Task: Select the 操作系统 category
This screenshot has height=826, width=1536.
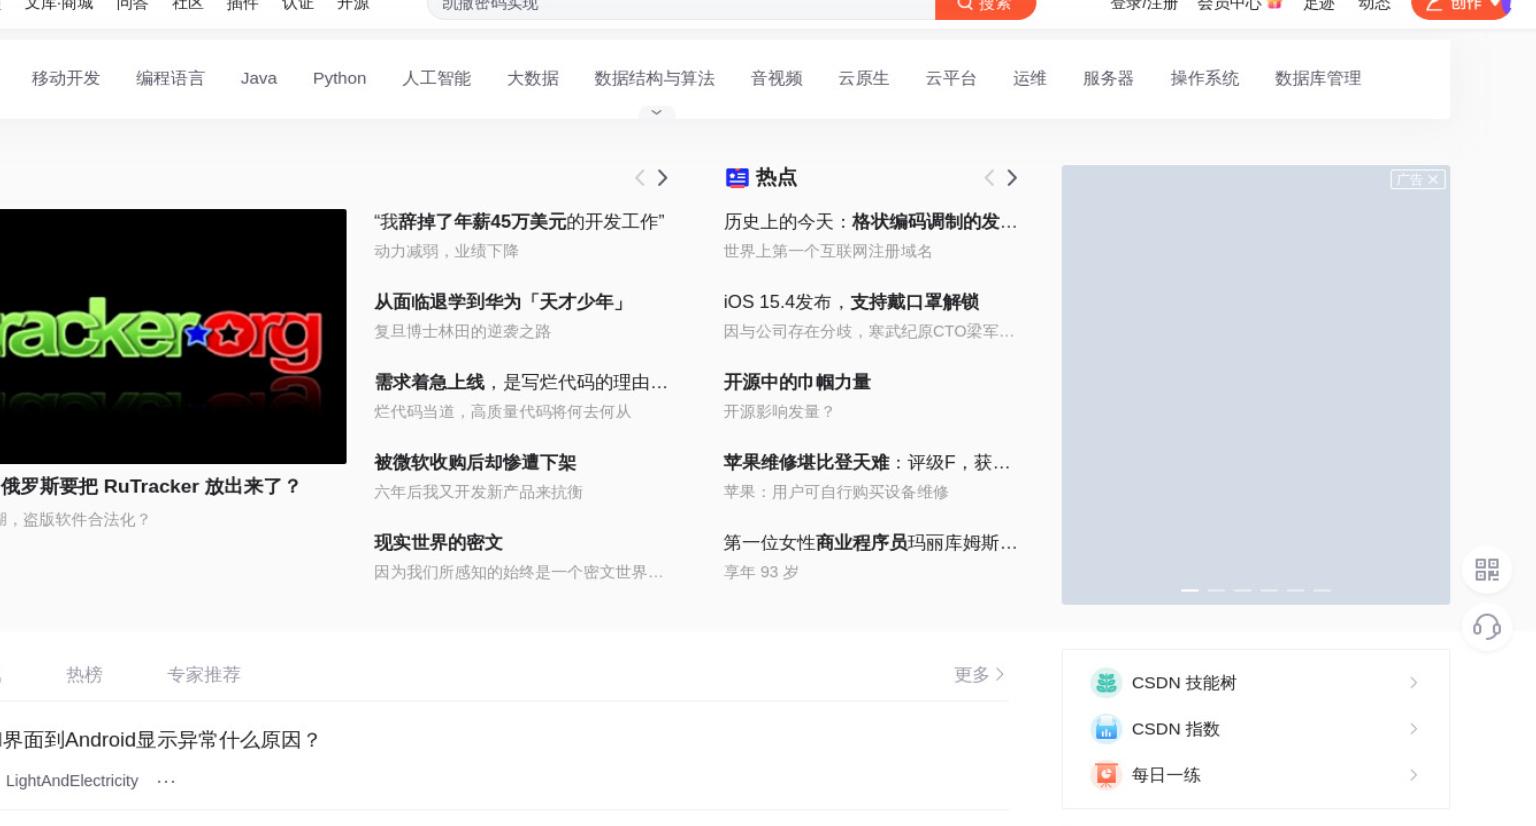Action: coord(1205,78)
